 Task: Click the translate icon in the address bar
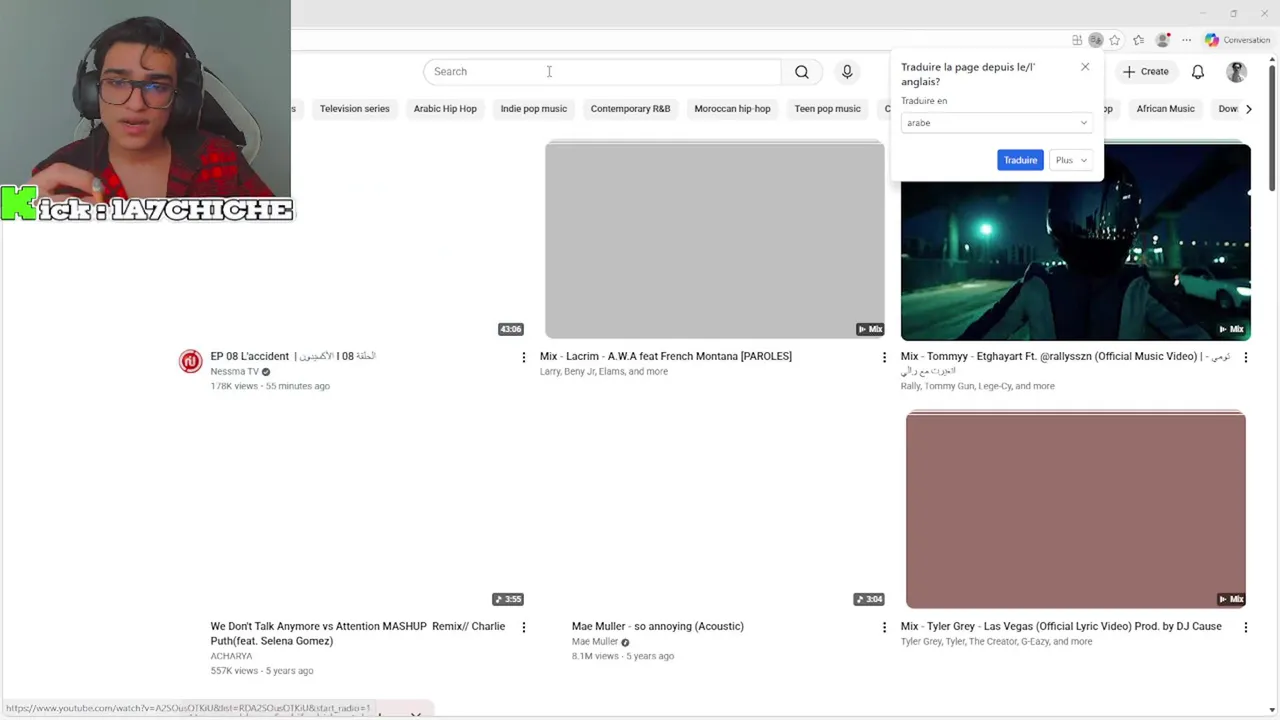pos(1096,40)
